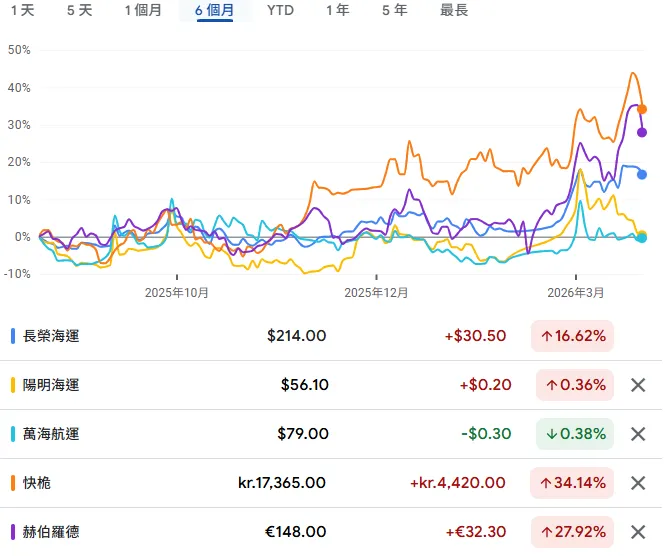Viewport: 666px width, 556px height.
Task: Show the 最長 maximum range
Action: (454, 10)
